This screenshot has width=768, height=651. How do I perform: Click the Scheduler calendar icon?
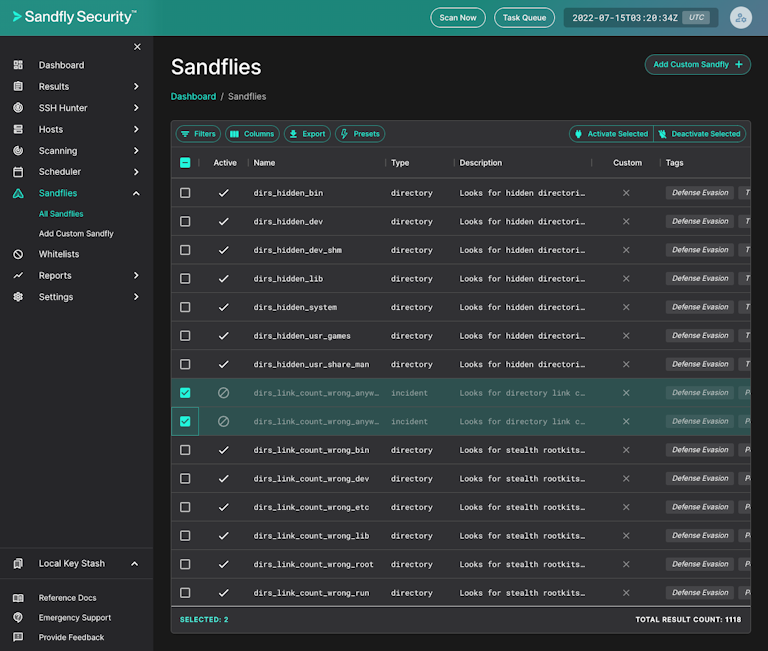pos(18,172)
